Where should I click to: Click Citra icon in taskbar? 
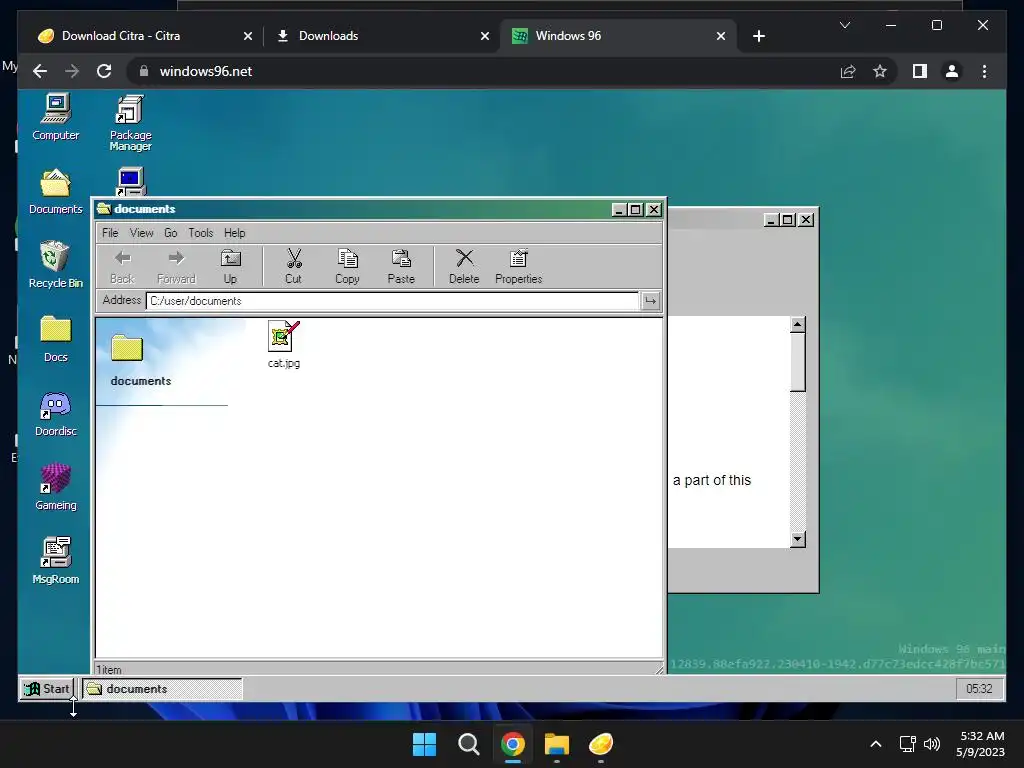pyautogui.click(x=601, y=744)
